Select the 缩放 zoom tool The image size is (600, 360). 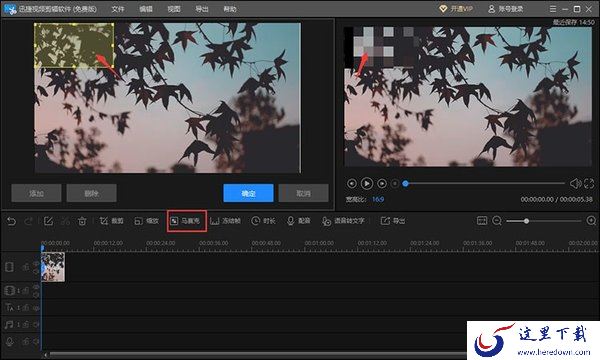pyautogui.click(x=147, y=221)
